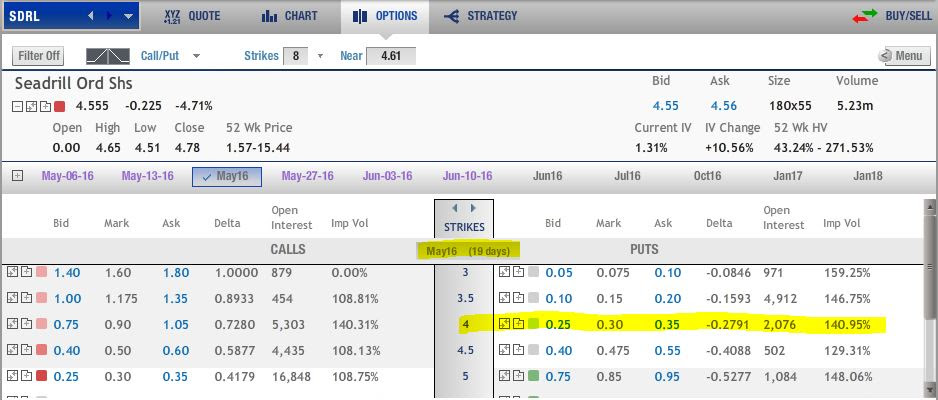The height and width of the screenshot is (400, 938).
Task: Expand all expirations with the plus box
Action: click(x=17, y=176)
